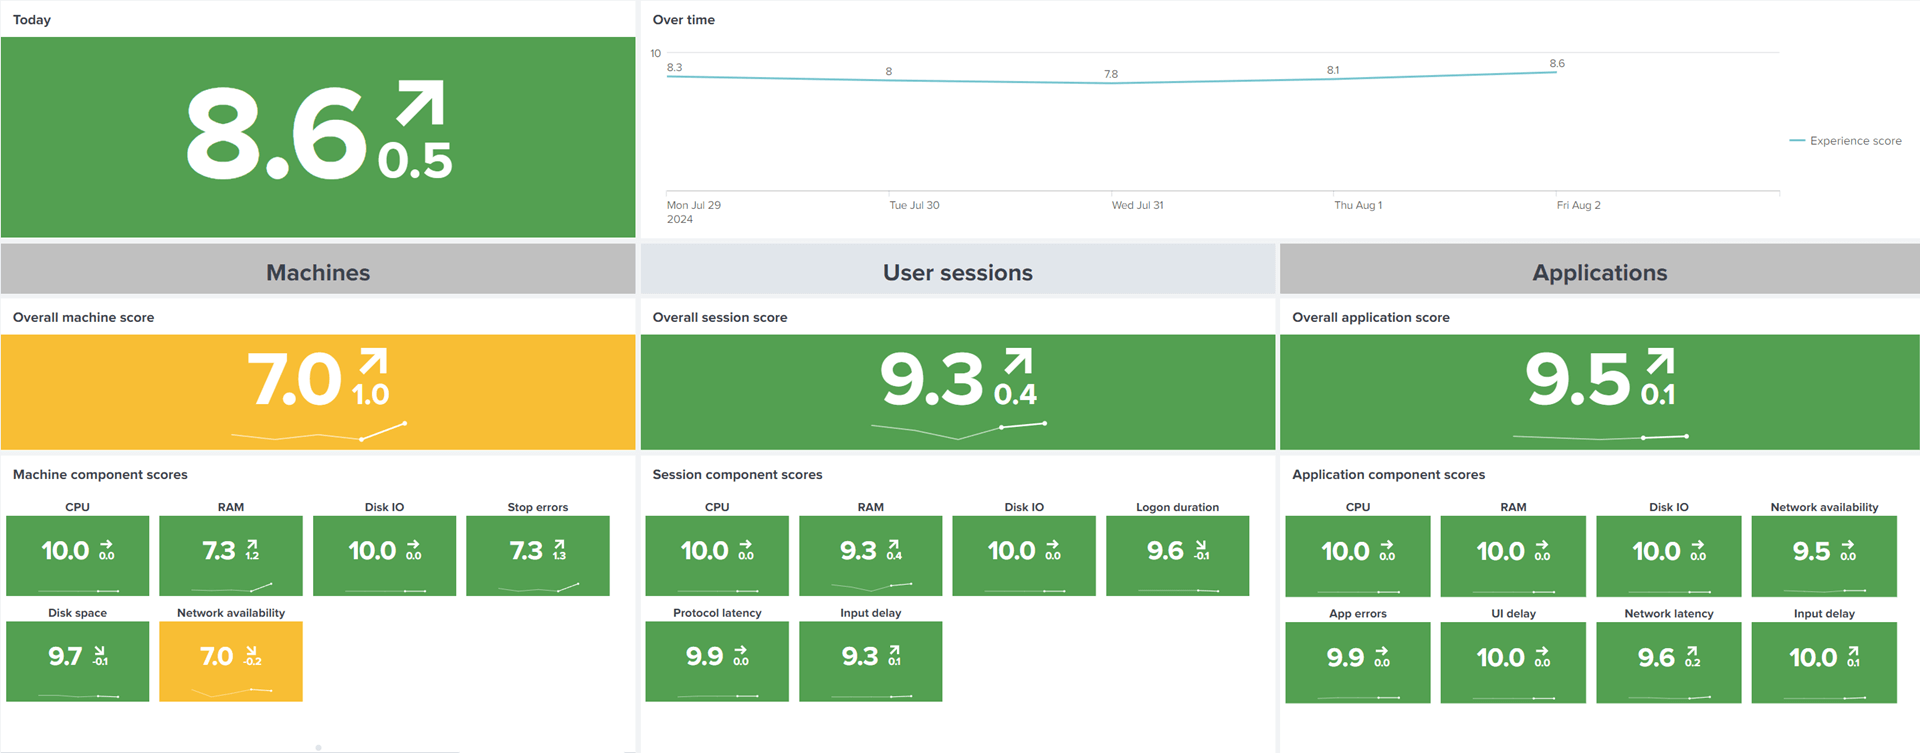Open the Applications section header
Image resolution: width=1920 pixels, height=753 pixels.
coord(1599,272)
